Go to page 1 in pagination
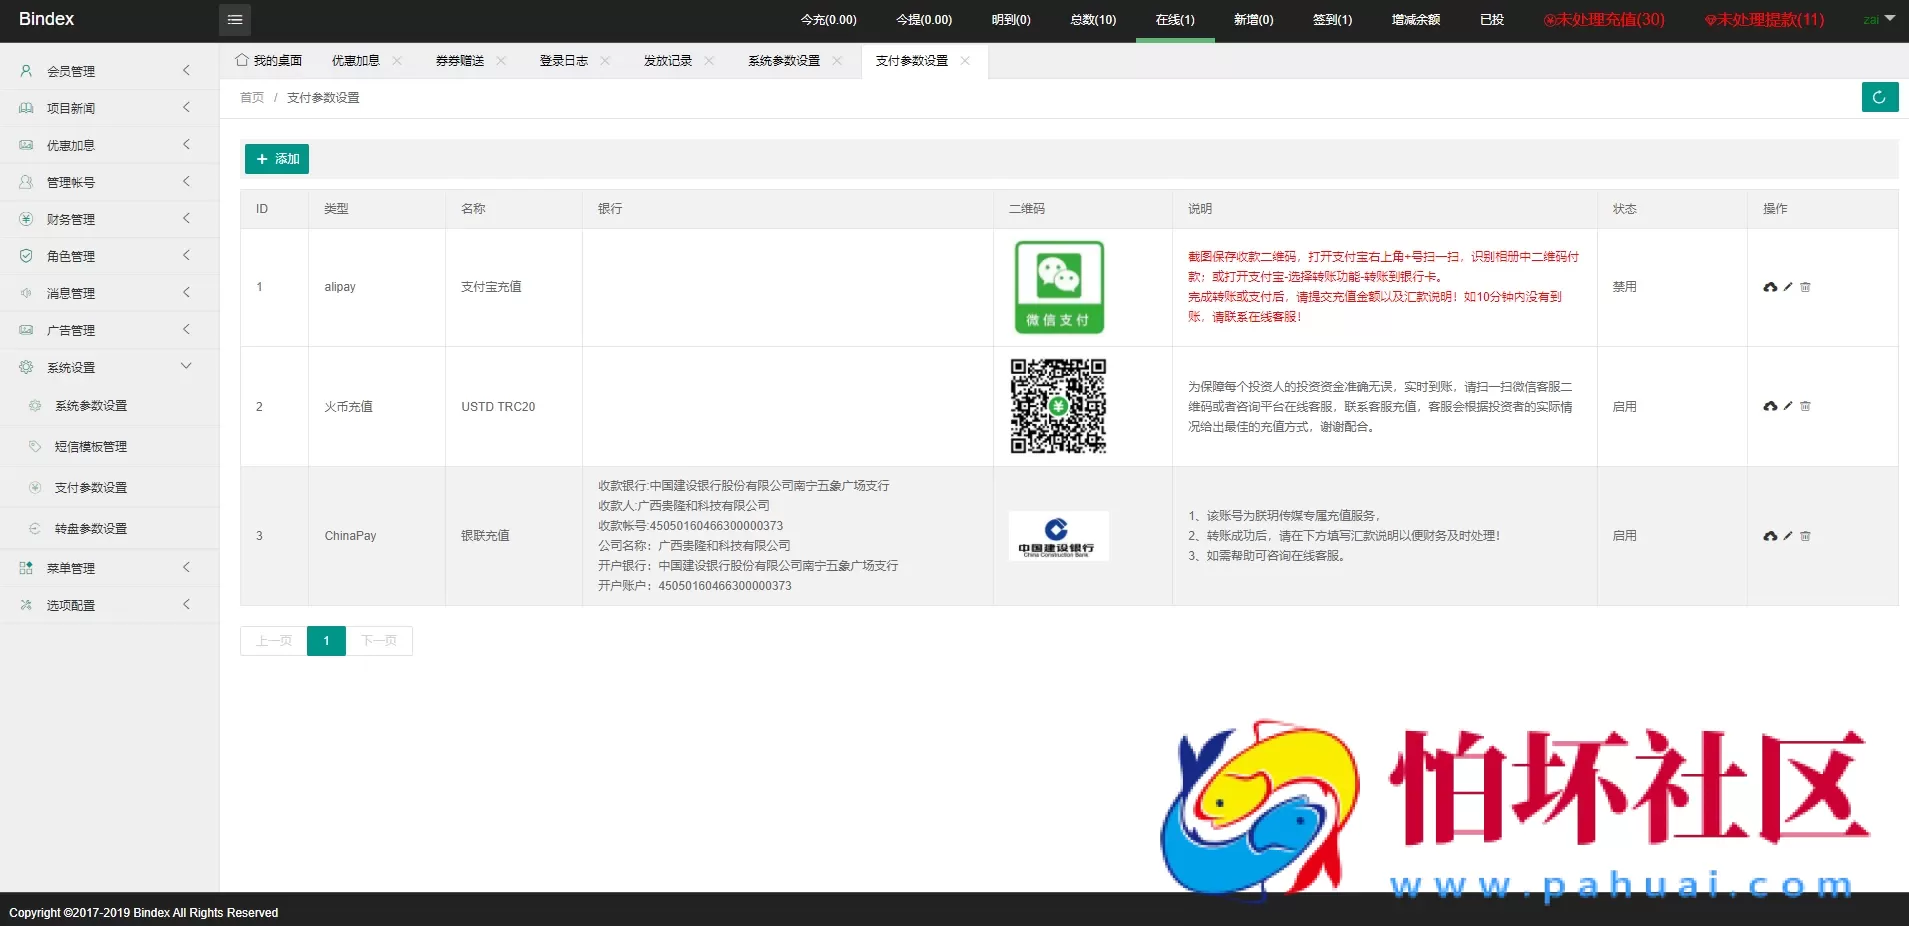1909x926 pixels. pyautogui.click(x=326, y=641)
